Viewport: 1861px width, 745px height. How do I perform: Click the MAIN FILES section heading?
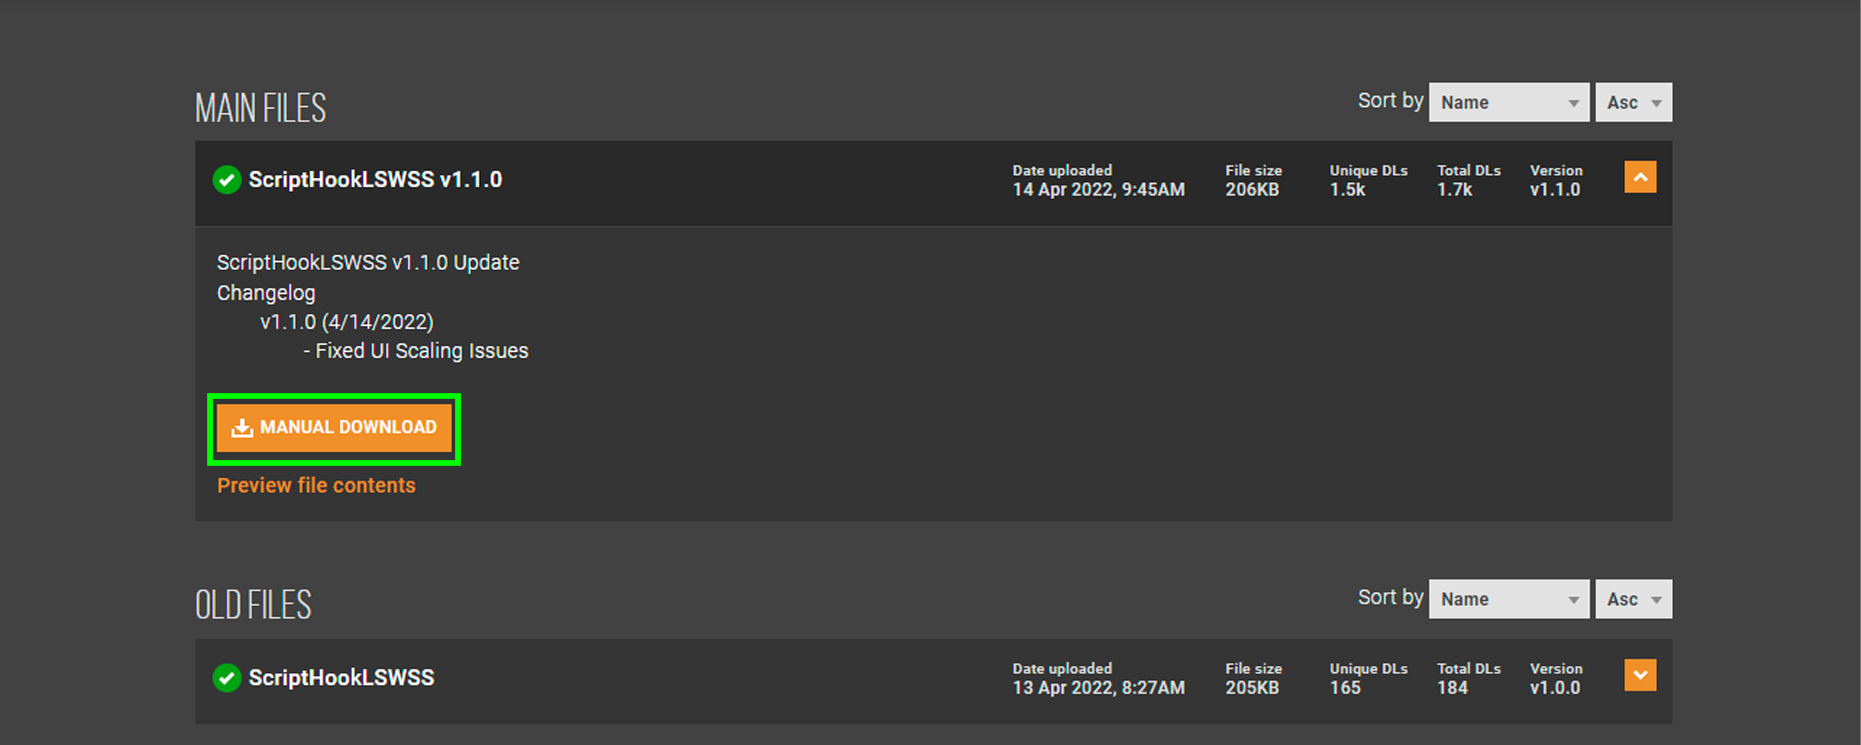260,108
